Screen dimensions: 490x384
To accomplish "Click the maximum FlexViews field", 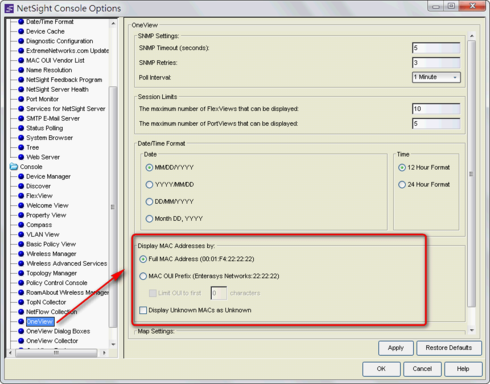I will 436,109.
